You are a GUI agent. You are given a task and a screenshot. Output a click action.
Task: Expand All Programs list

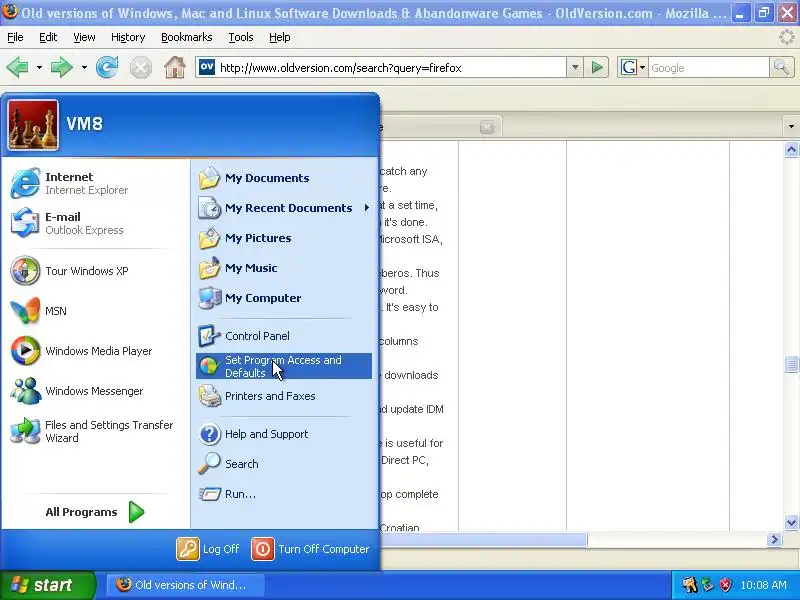[x=95, y=512]
